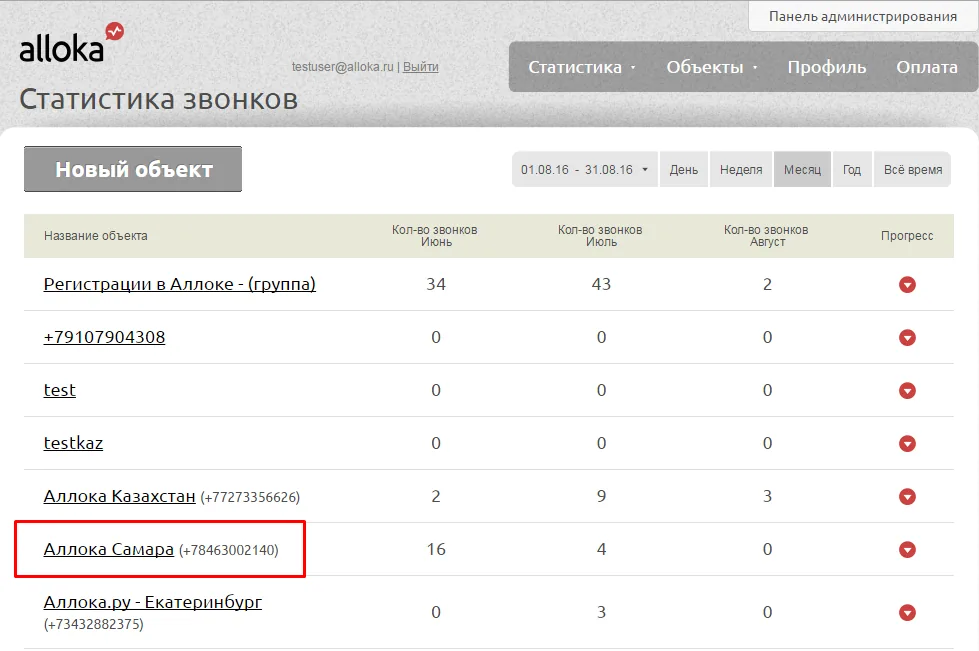Expand the Объекты menu
979x651 pixels.
click(712, 67)
